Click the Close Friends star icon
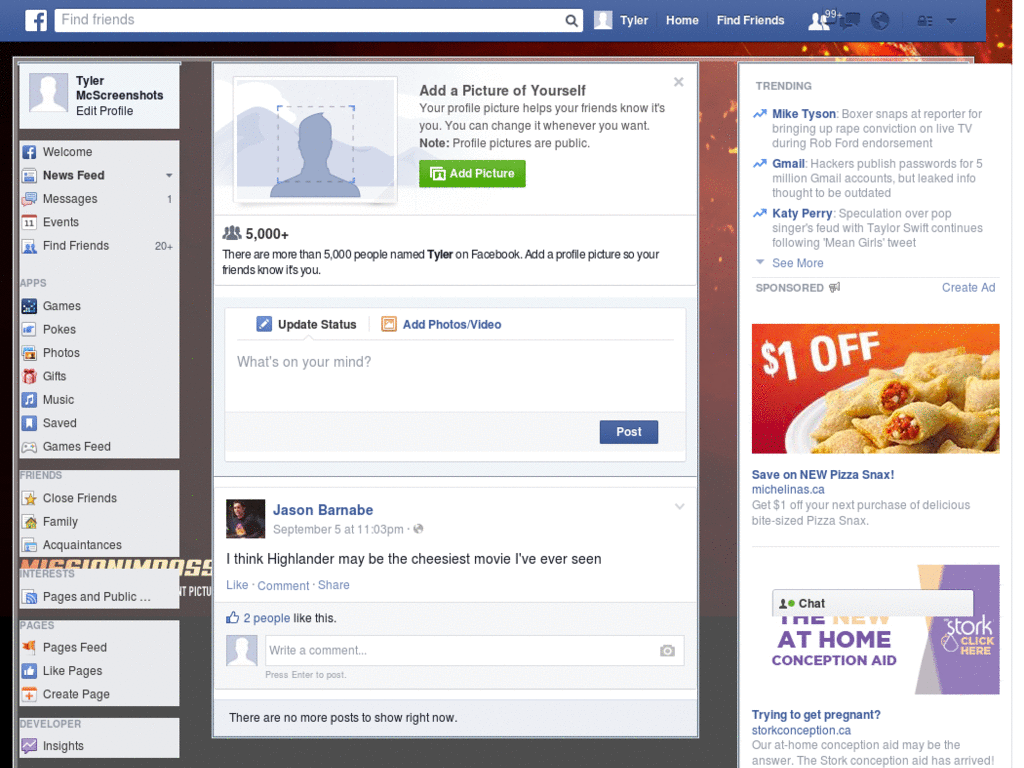The height and width of the screenshot is (768, 1024). (29, 498)
